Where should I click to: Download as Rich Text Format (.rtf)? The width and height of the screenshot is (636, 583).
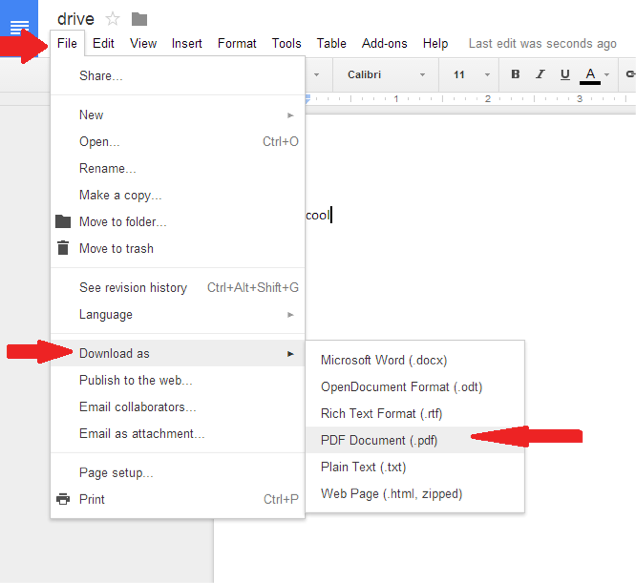(415, 414)
